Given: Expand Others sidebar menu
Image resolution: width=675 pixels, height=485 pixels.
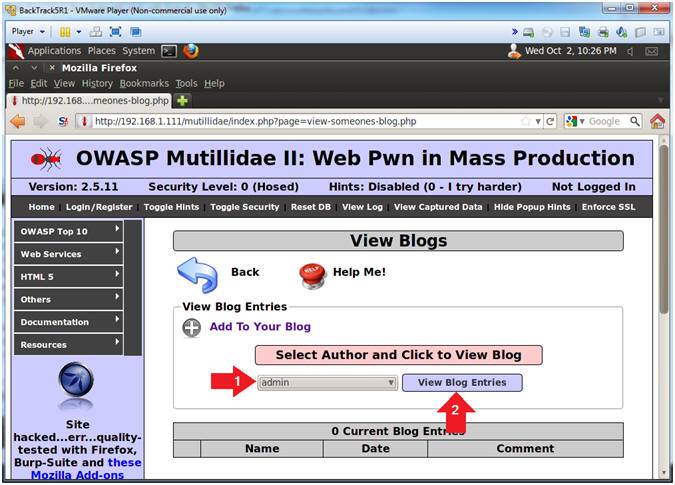Looking at the screenshot, I should [x=68, y=299].
